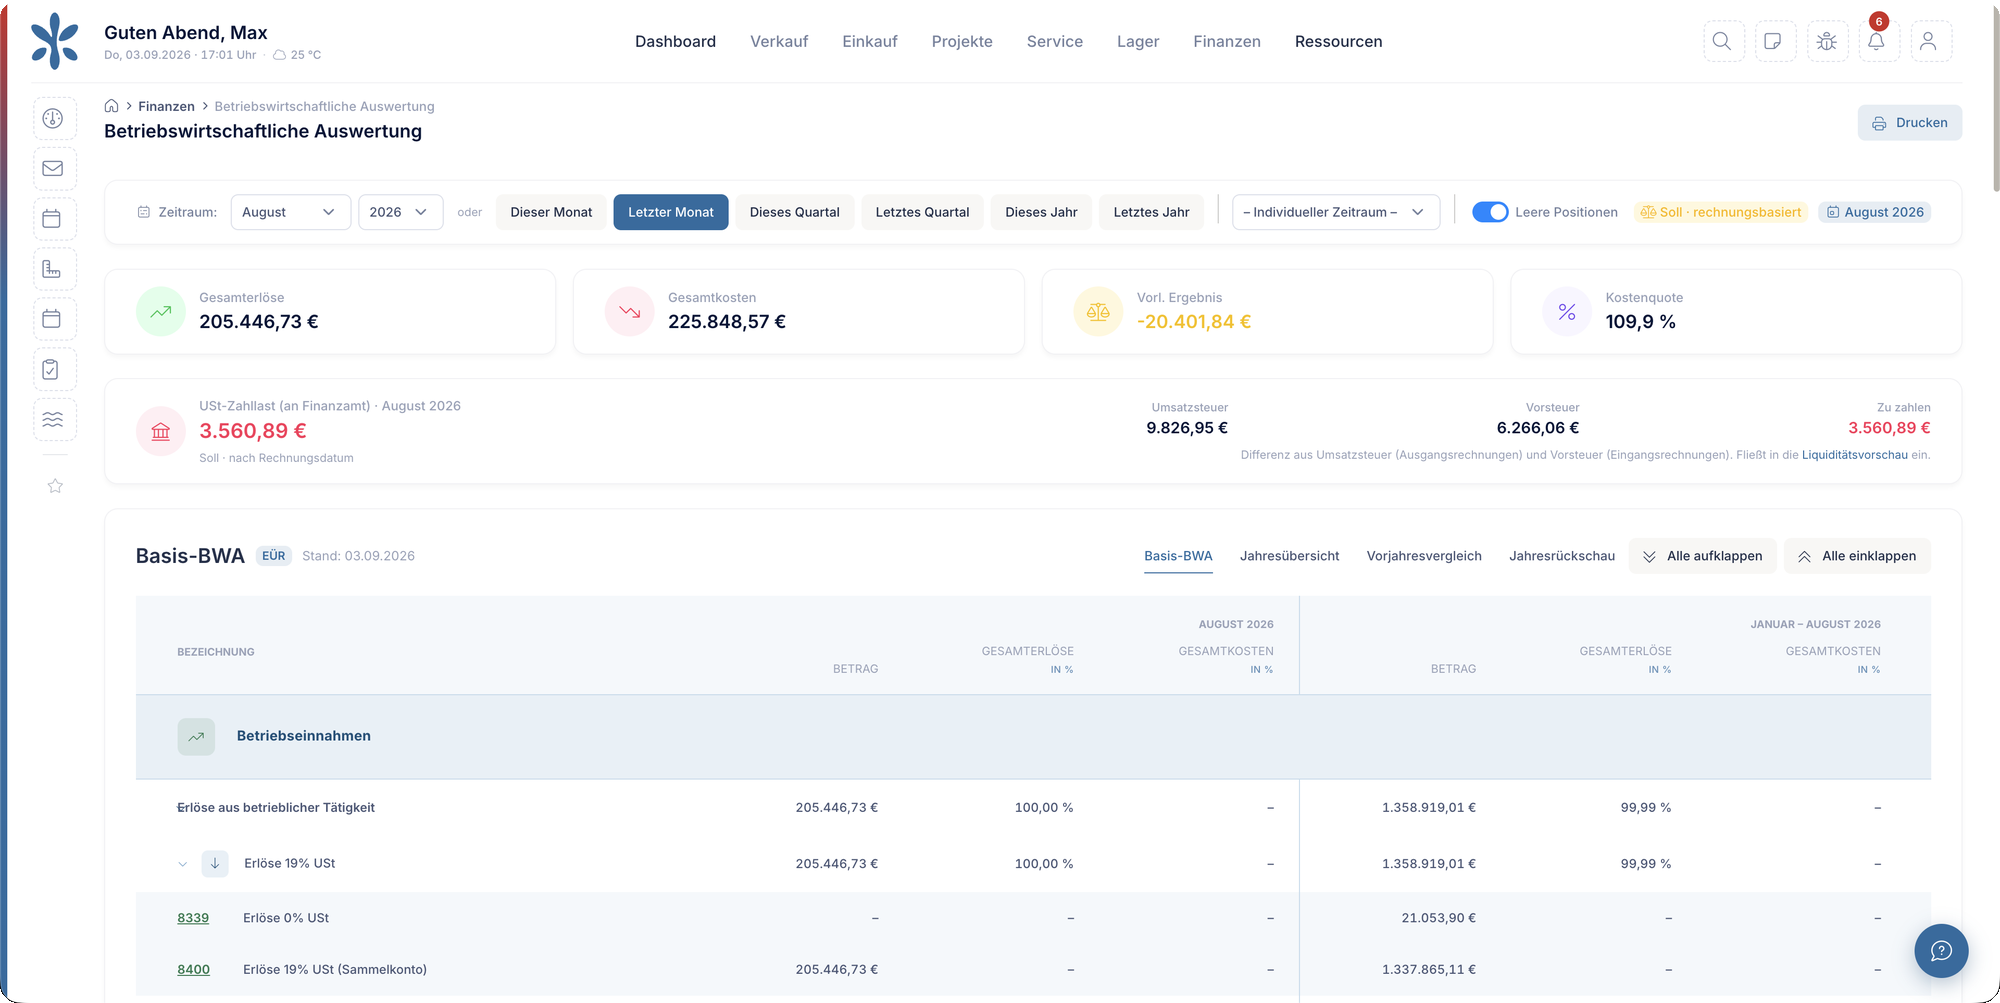Open the Individueller Zeitraum dropdown
Viewport: 2000px width, 1003px height.
1335,212
